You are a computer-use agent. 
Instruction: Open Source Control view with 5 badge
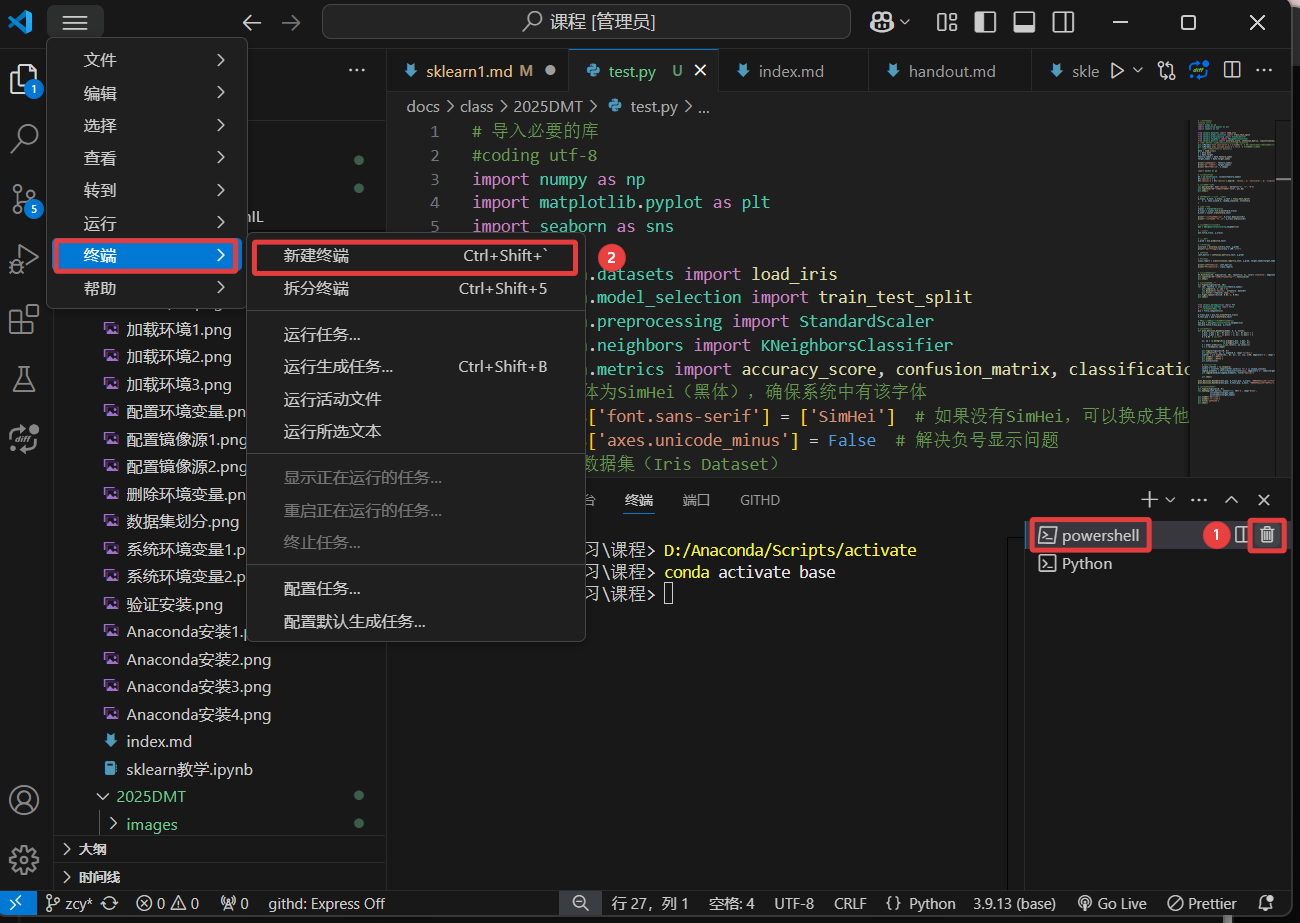pyautogui.click(x=24, y=199)
